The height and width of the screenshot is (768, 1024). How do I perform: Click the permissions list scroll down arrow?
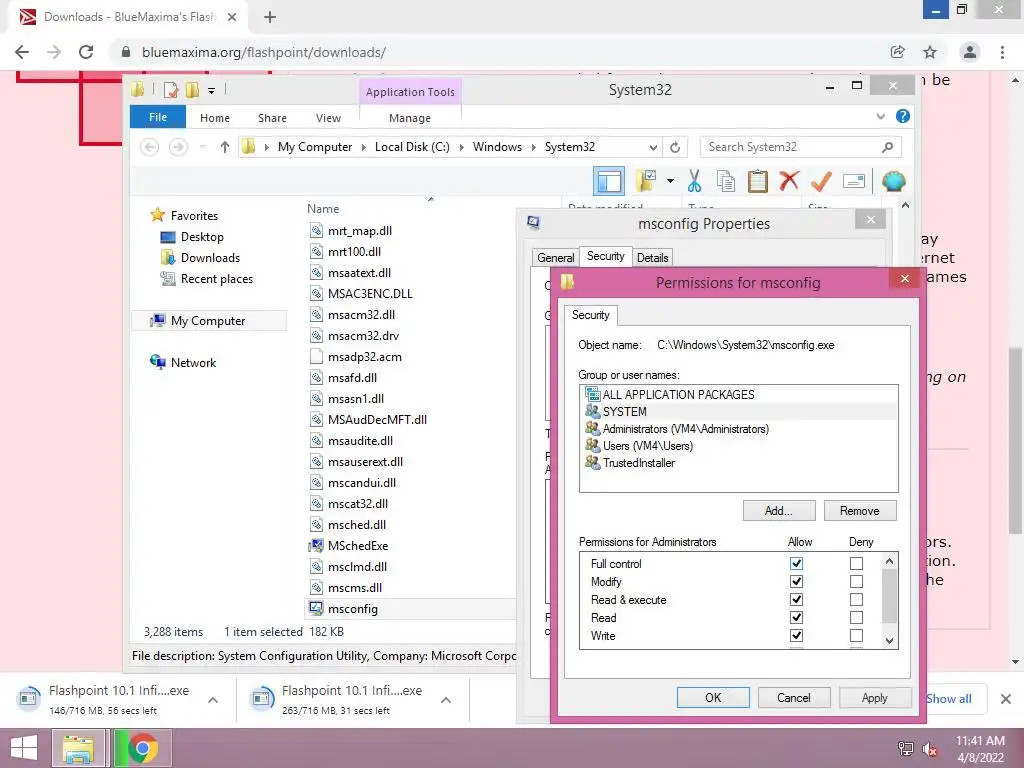pos(889,641)
